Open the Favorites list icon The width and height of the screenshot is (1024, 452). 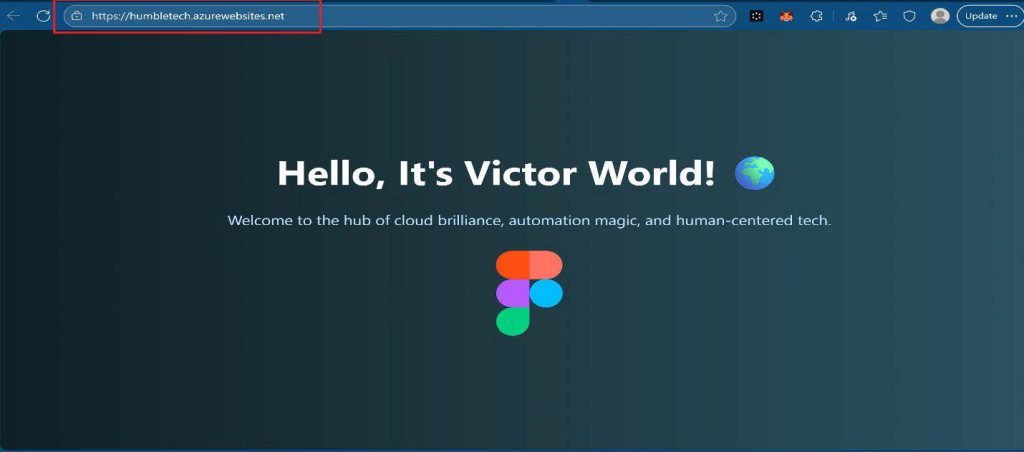[880, 16]
